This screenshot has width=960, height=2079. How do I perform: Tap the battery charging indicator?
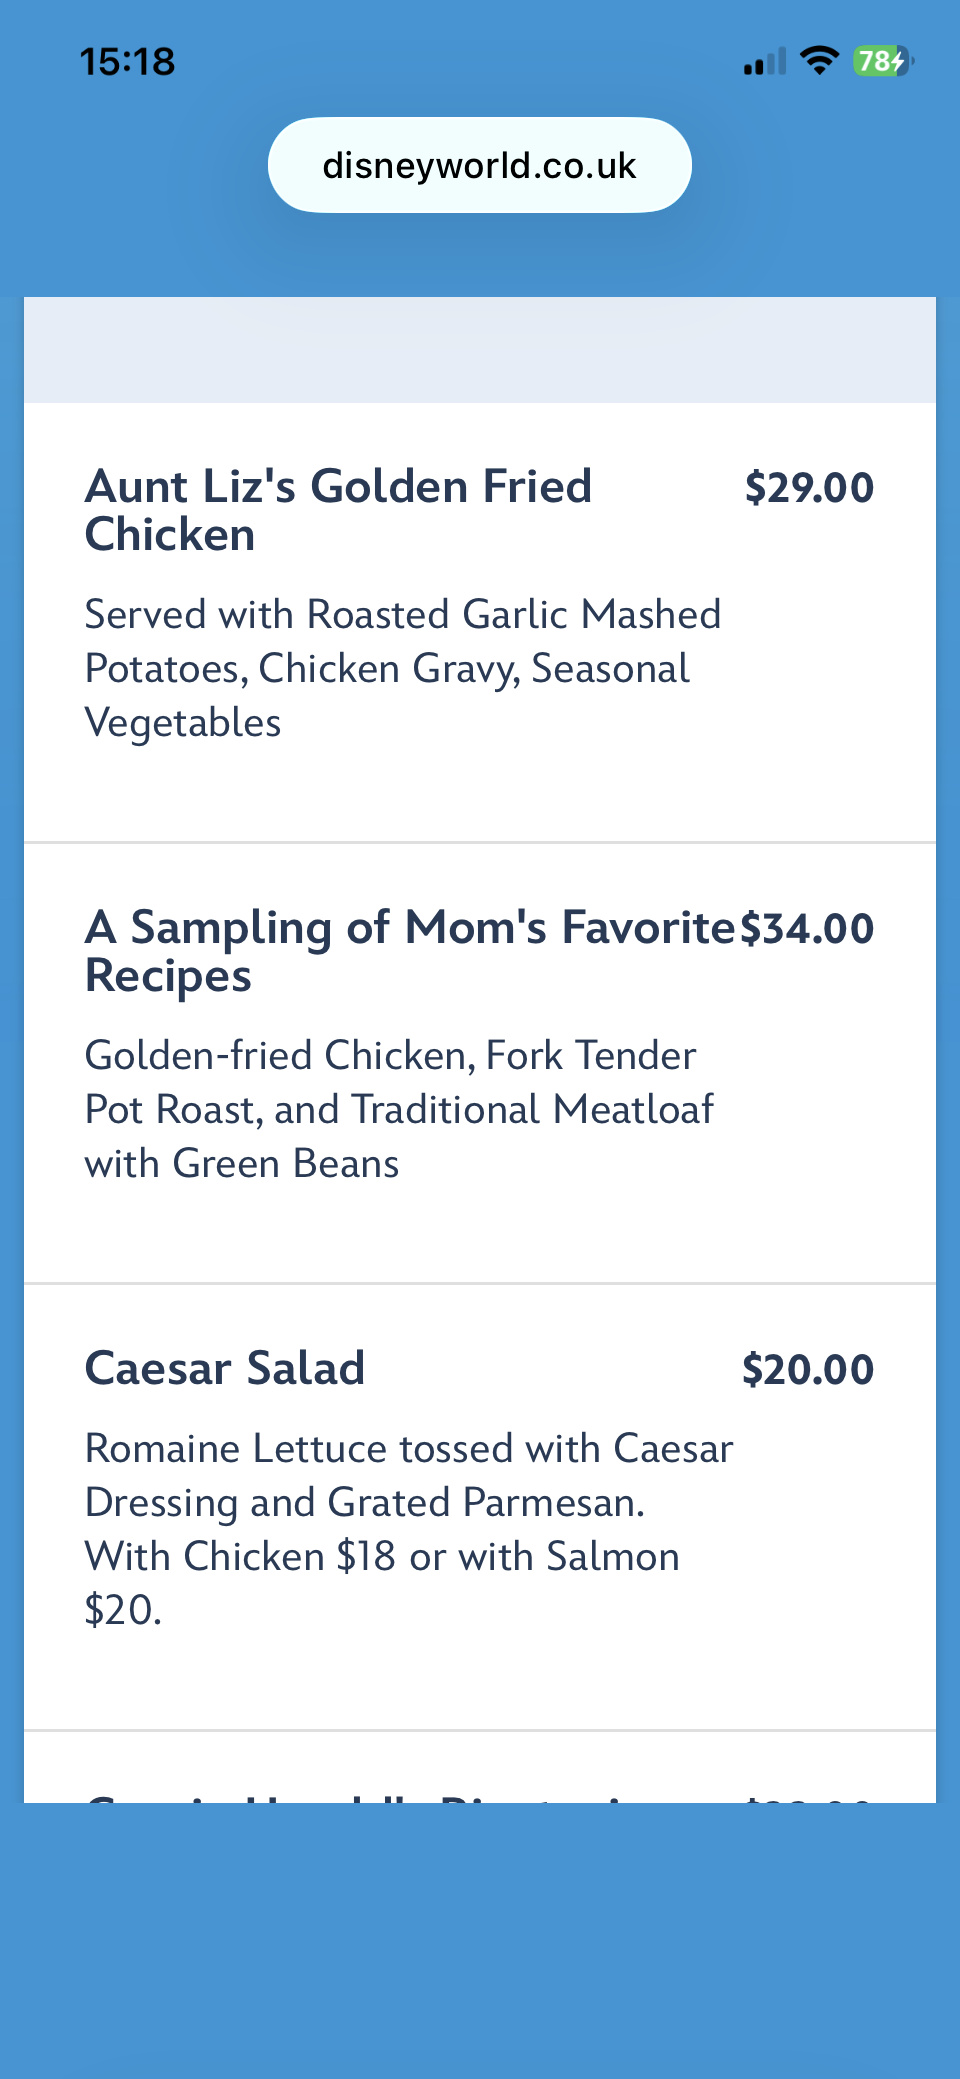(883, 61)
